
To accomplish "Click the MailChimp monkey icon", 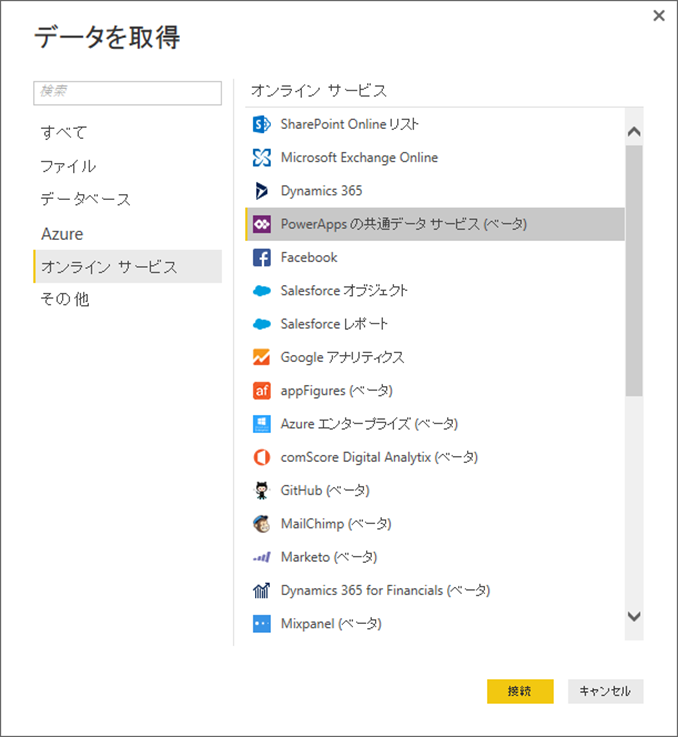I will pos(261,524).
